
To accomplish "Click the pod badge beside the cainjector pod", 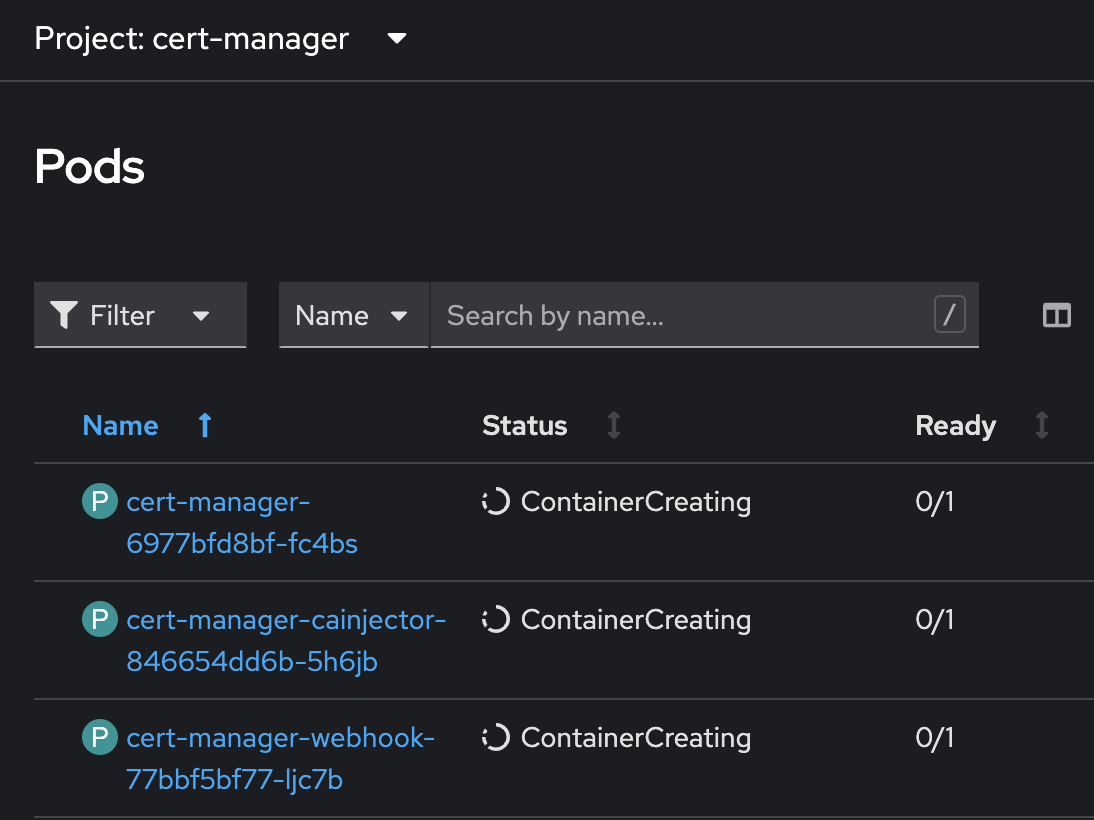I will point(99,619).
